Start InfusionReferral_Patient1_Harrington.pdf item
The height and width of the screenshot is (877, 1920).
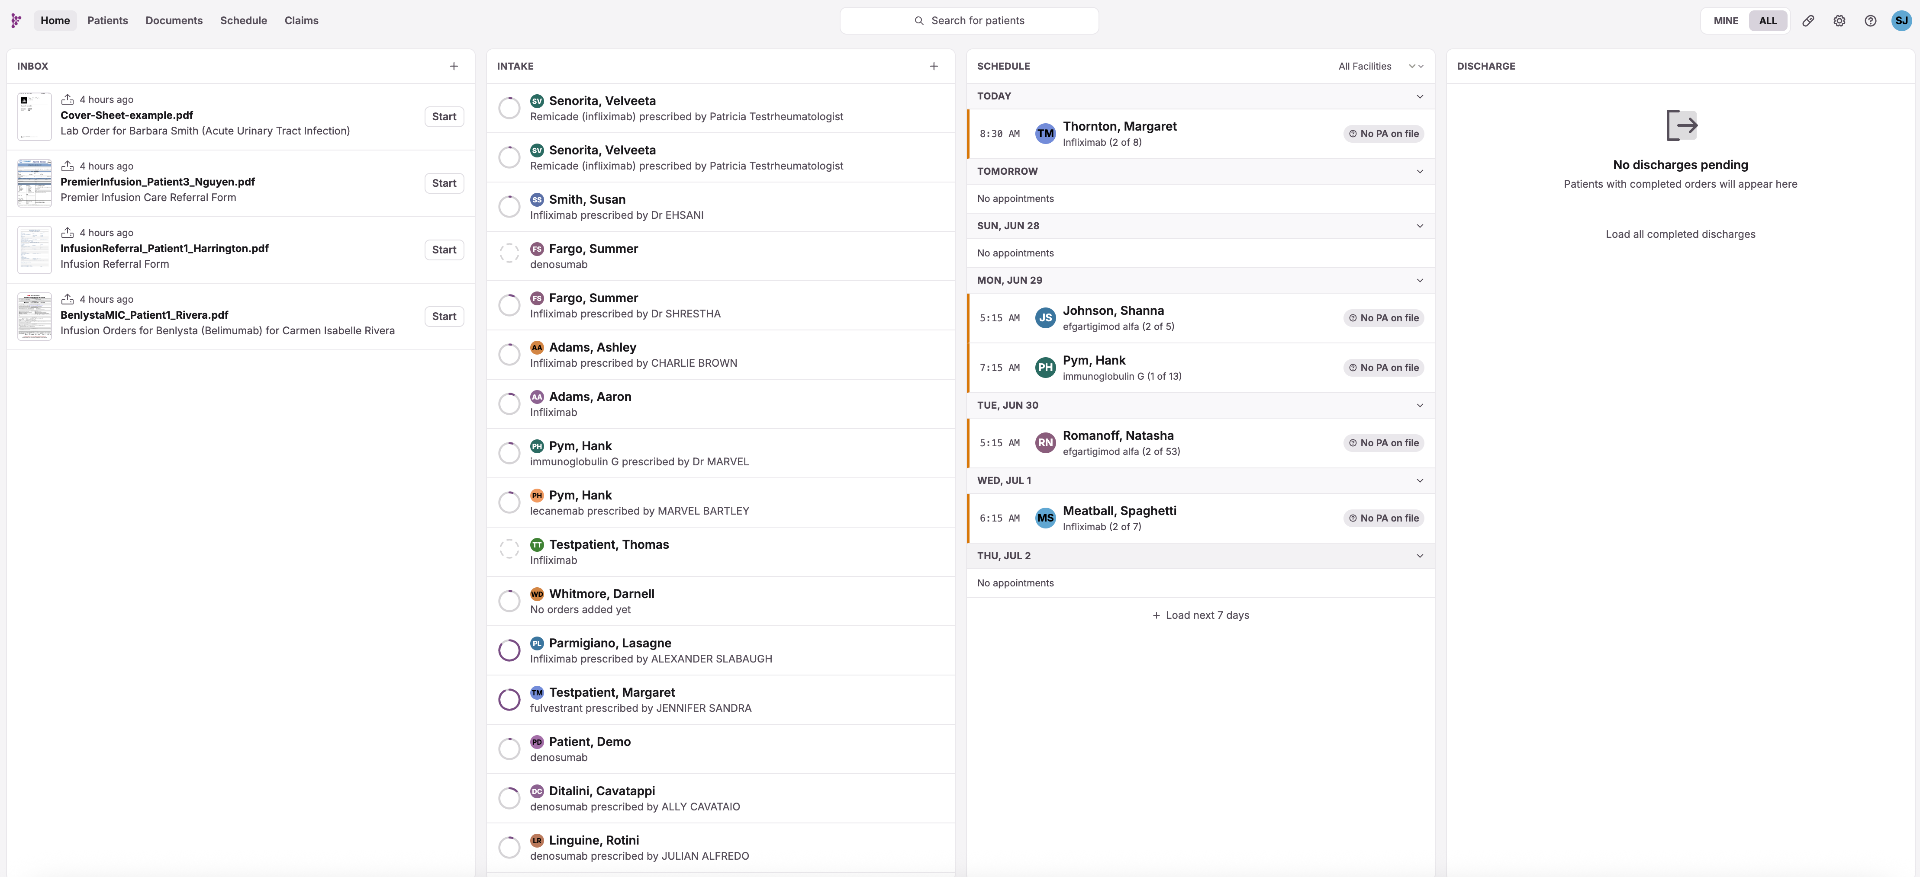pyautogui.click(x=444, y=250)
